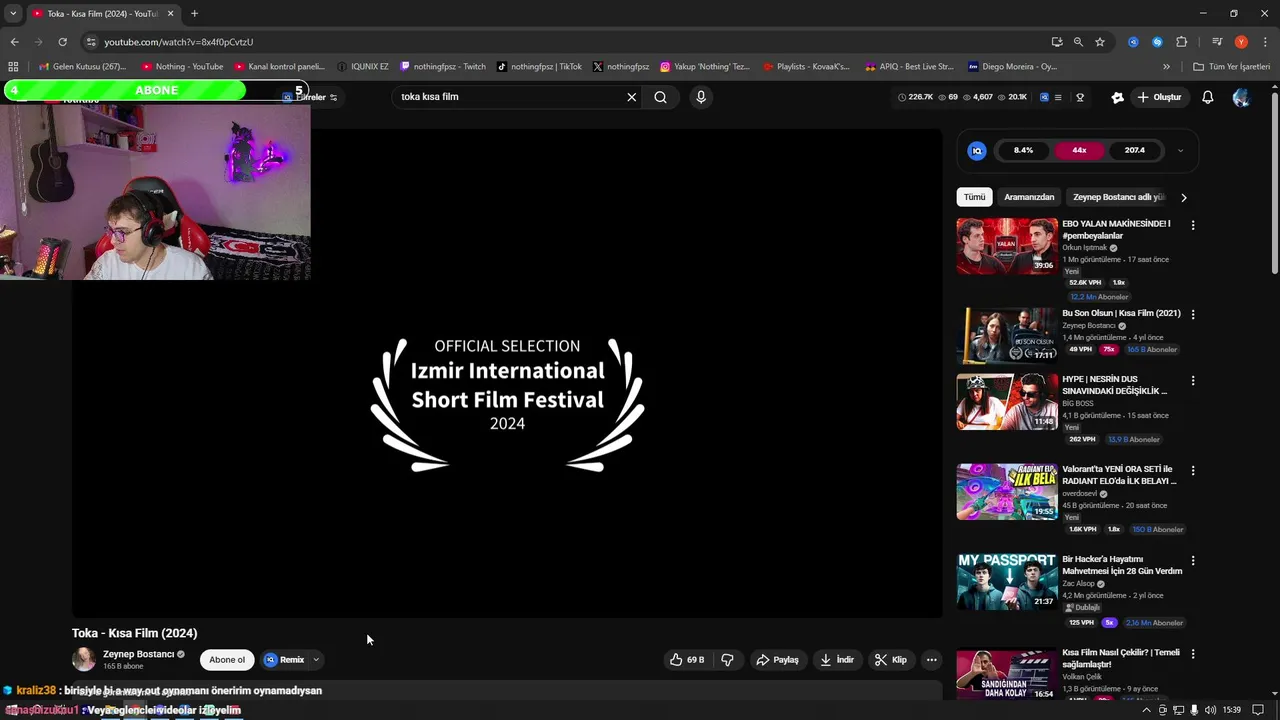Dislike the video with thumbs down
1280x720 pixels.
point(728,660)
